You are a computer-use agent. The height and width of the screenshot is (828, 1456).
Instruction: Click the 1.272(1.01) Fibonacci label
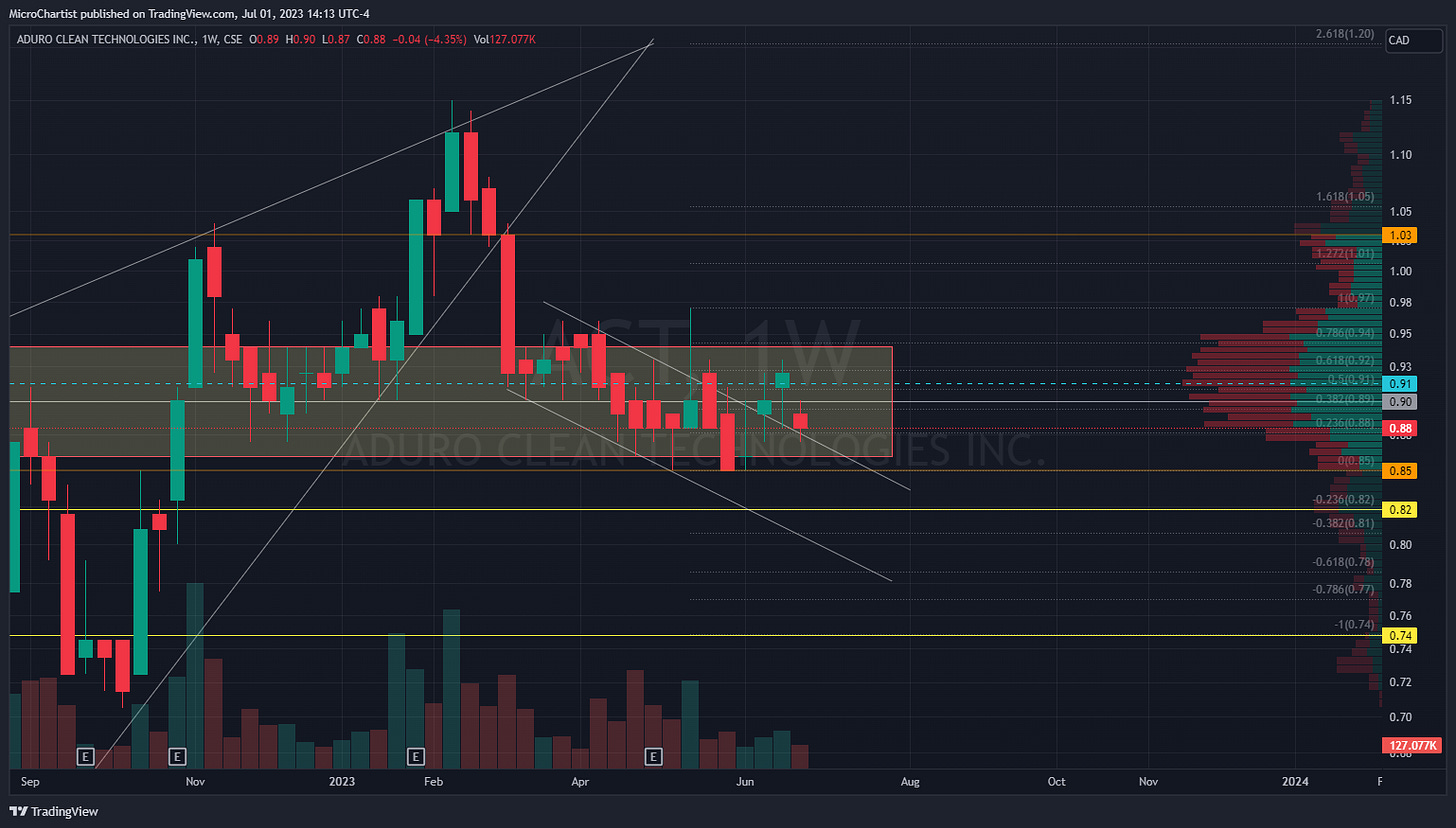click(1345, 254)
